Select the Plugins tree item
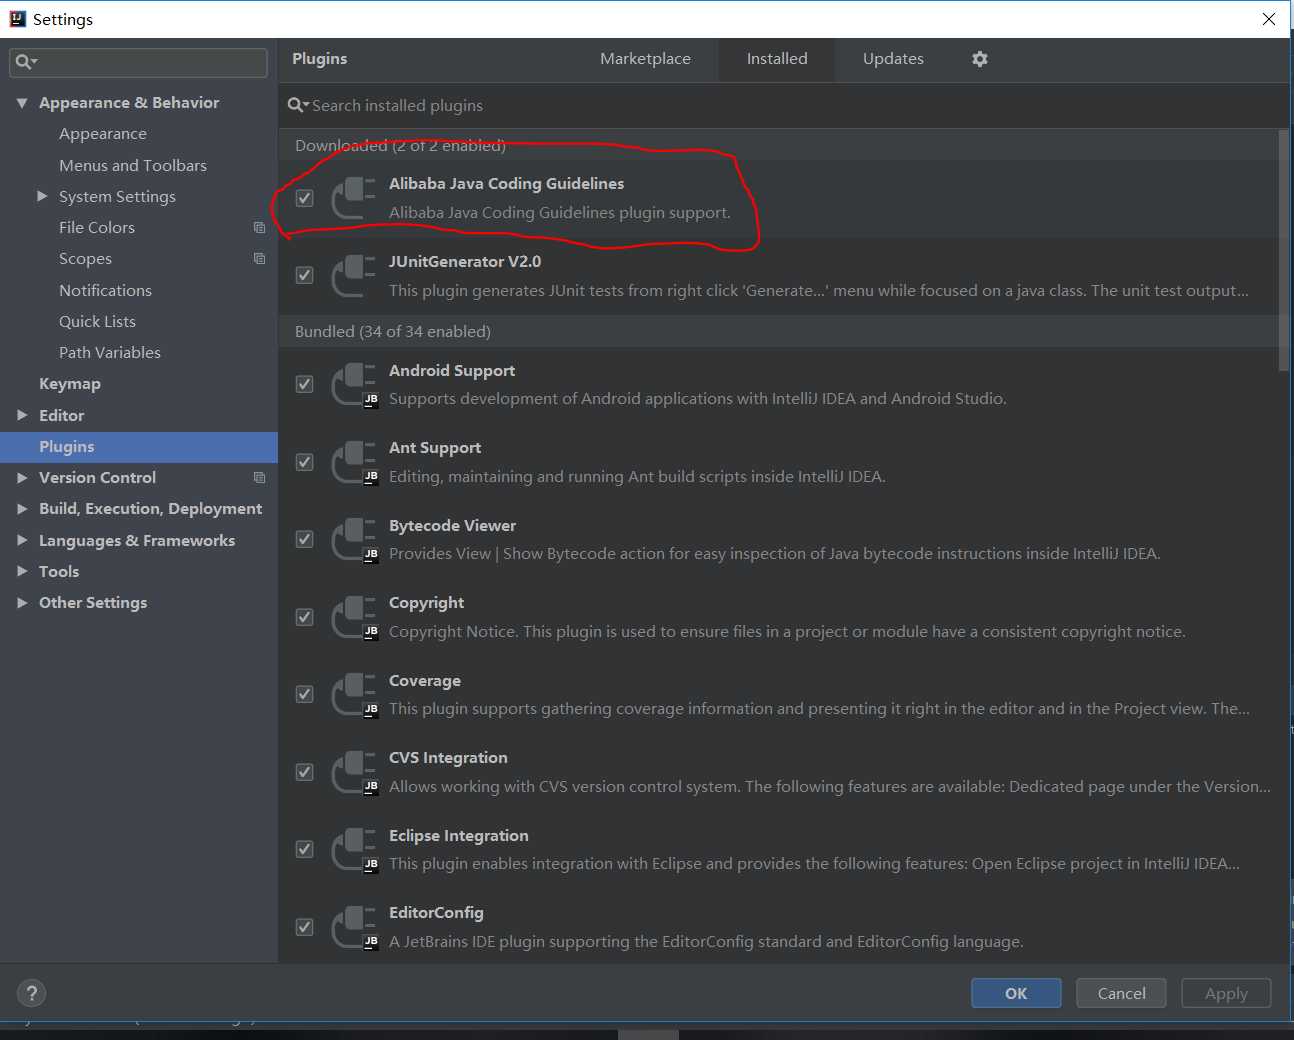Image resolution: width=1294 pixels, height=1040 pixels. pyautogui.click(x=139, y=447)
